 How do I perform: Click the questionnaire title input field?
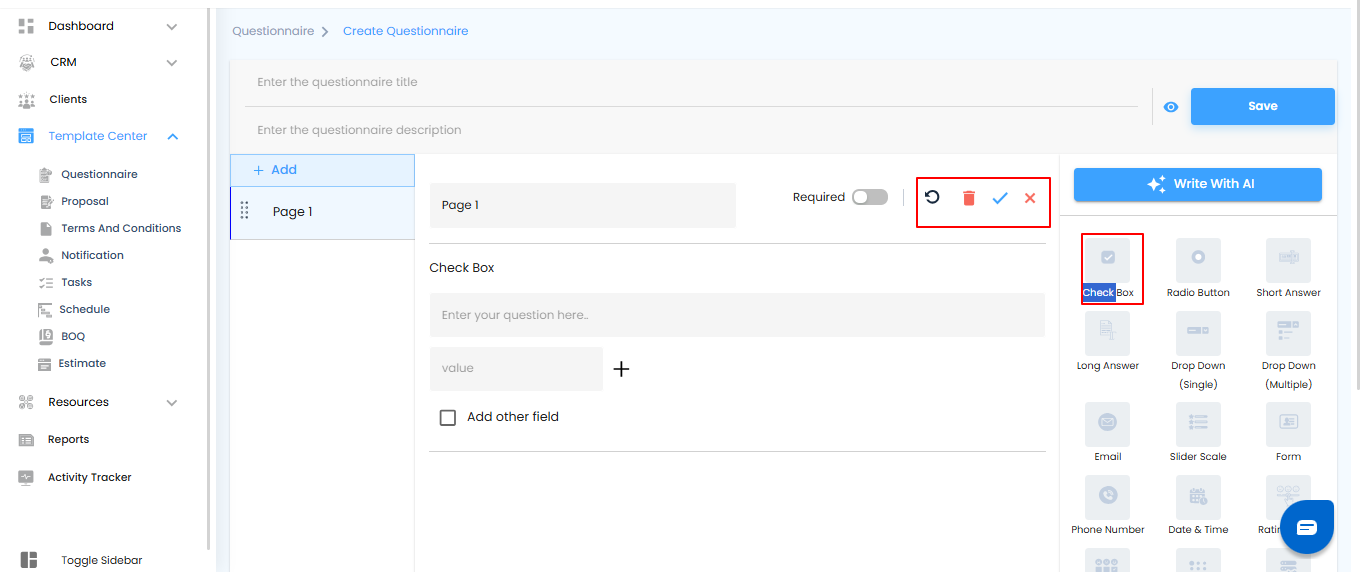pyautogui.click(x=690, y=82)
